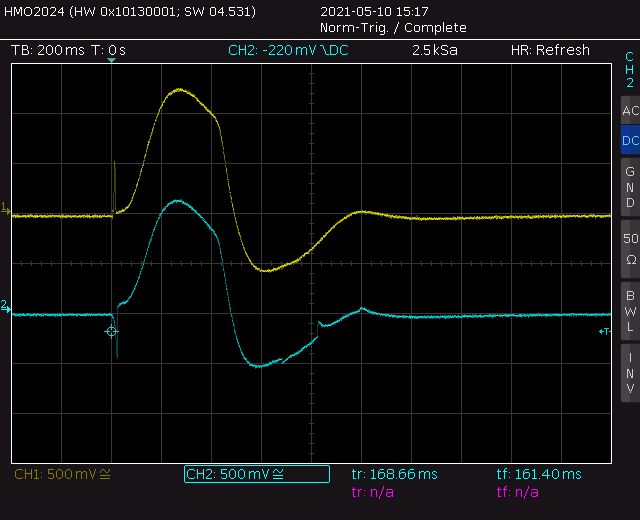Click the CH2 ground reference marker
Viewport: 640px width, 520px height.
pyautogui.click(x=5, y=306)
